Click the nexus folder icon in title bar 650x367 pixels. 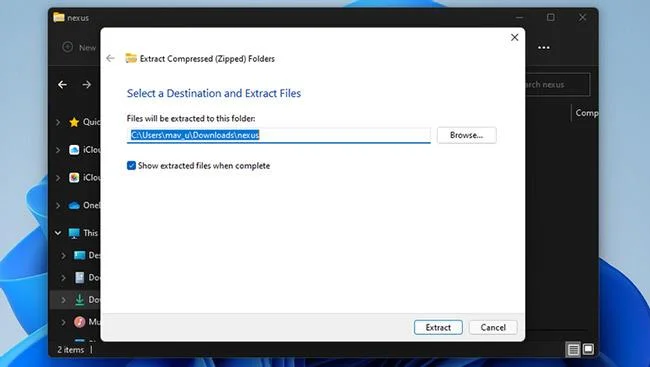click(59, 17)
